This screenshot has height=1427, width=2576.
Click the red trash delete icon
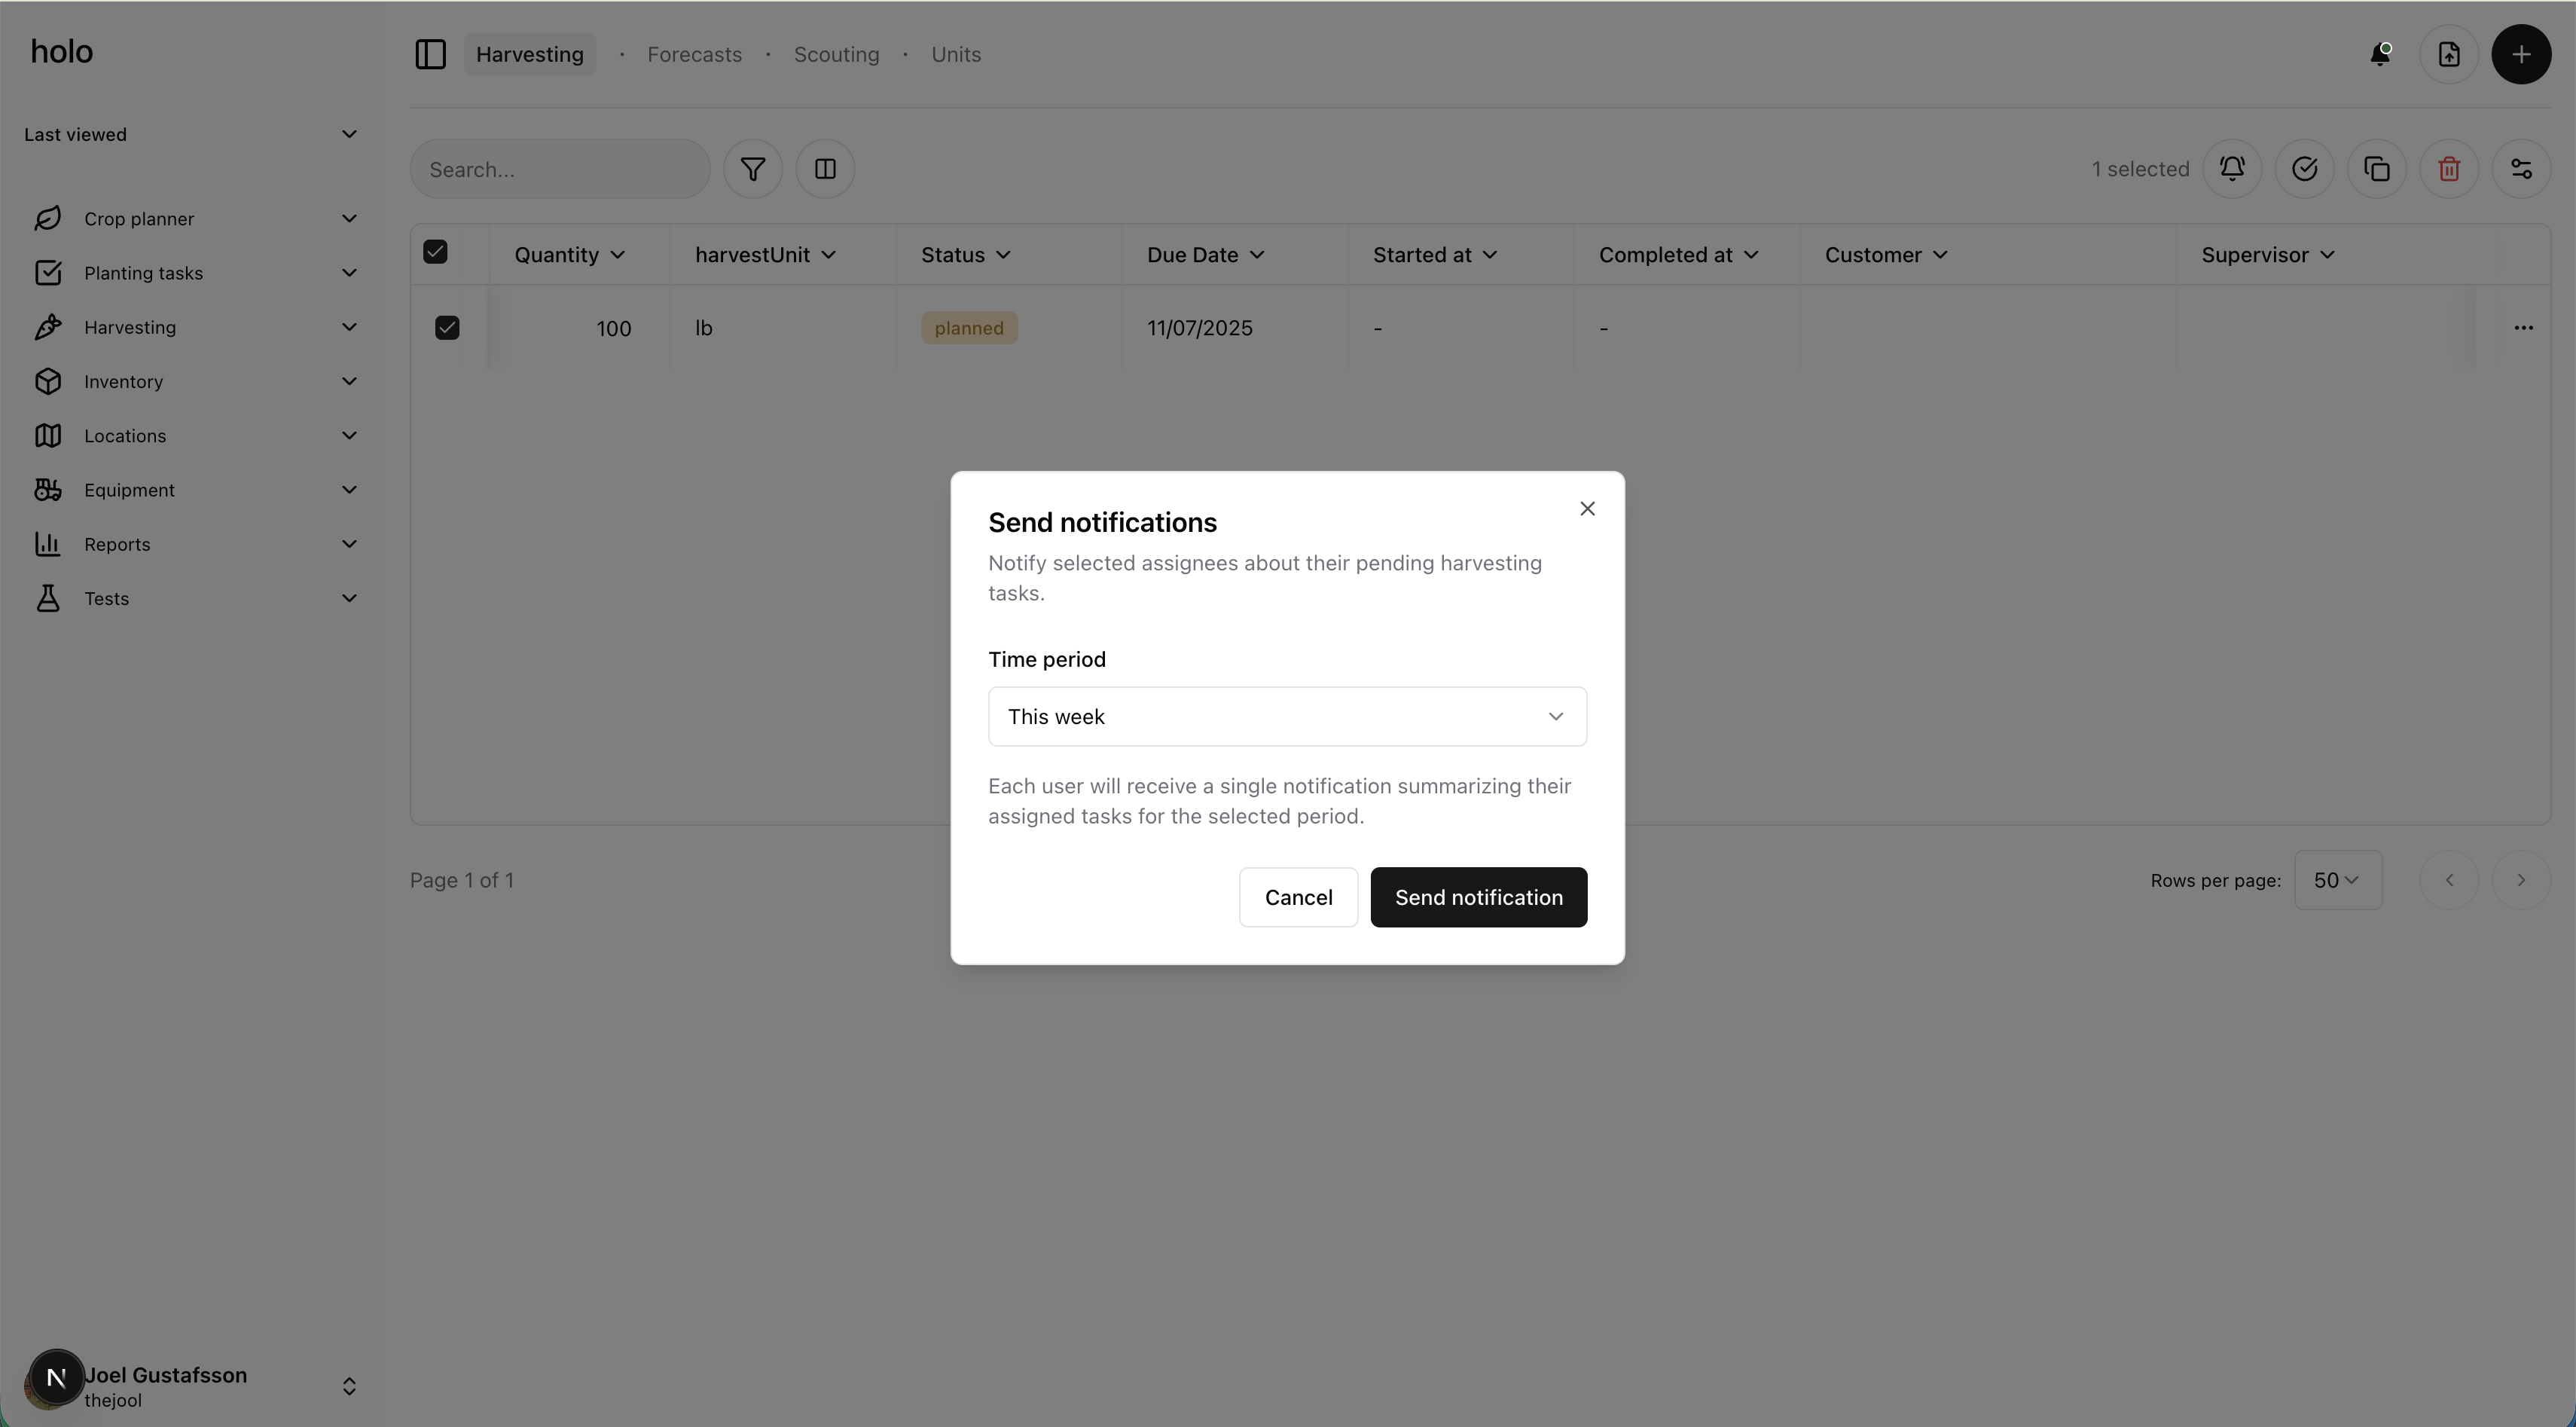(x=2448, y=169)
